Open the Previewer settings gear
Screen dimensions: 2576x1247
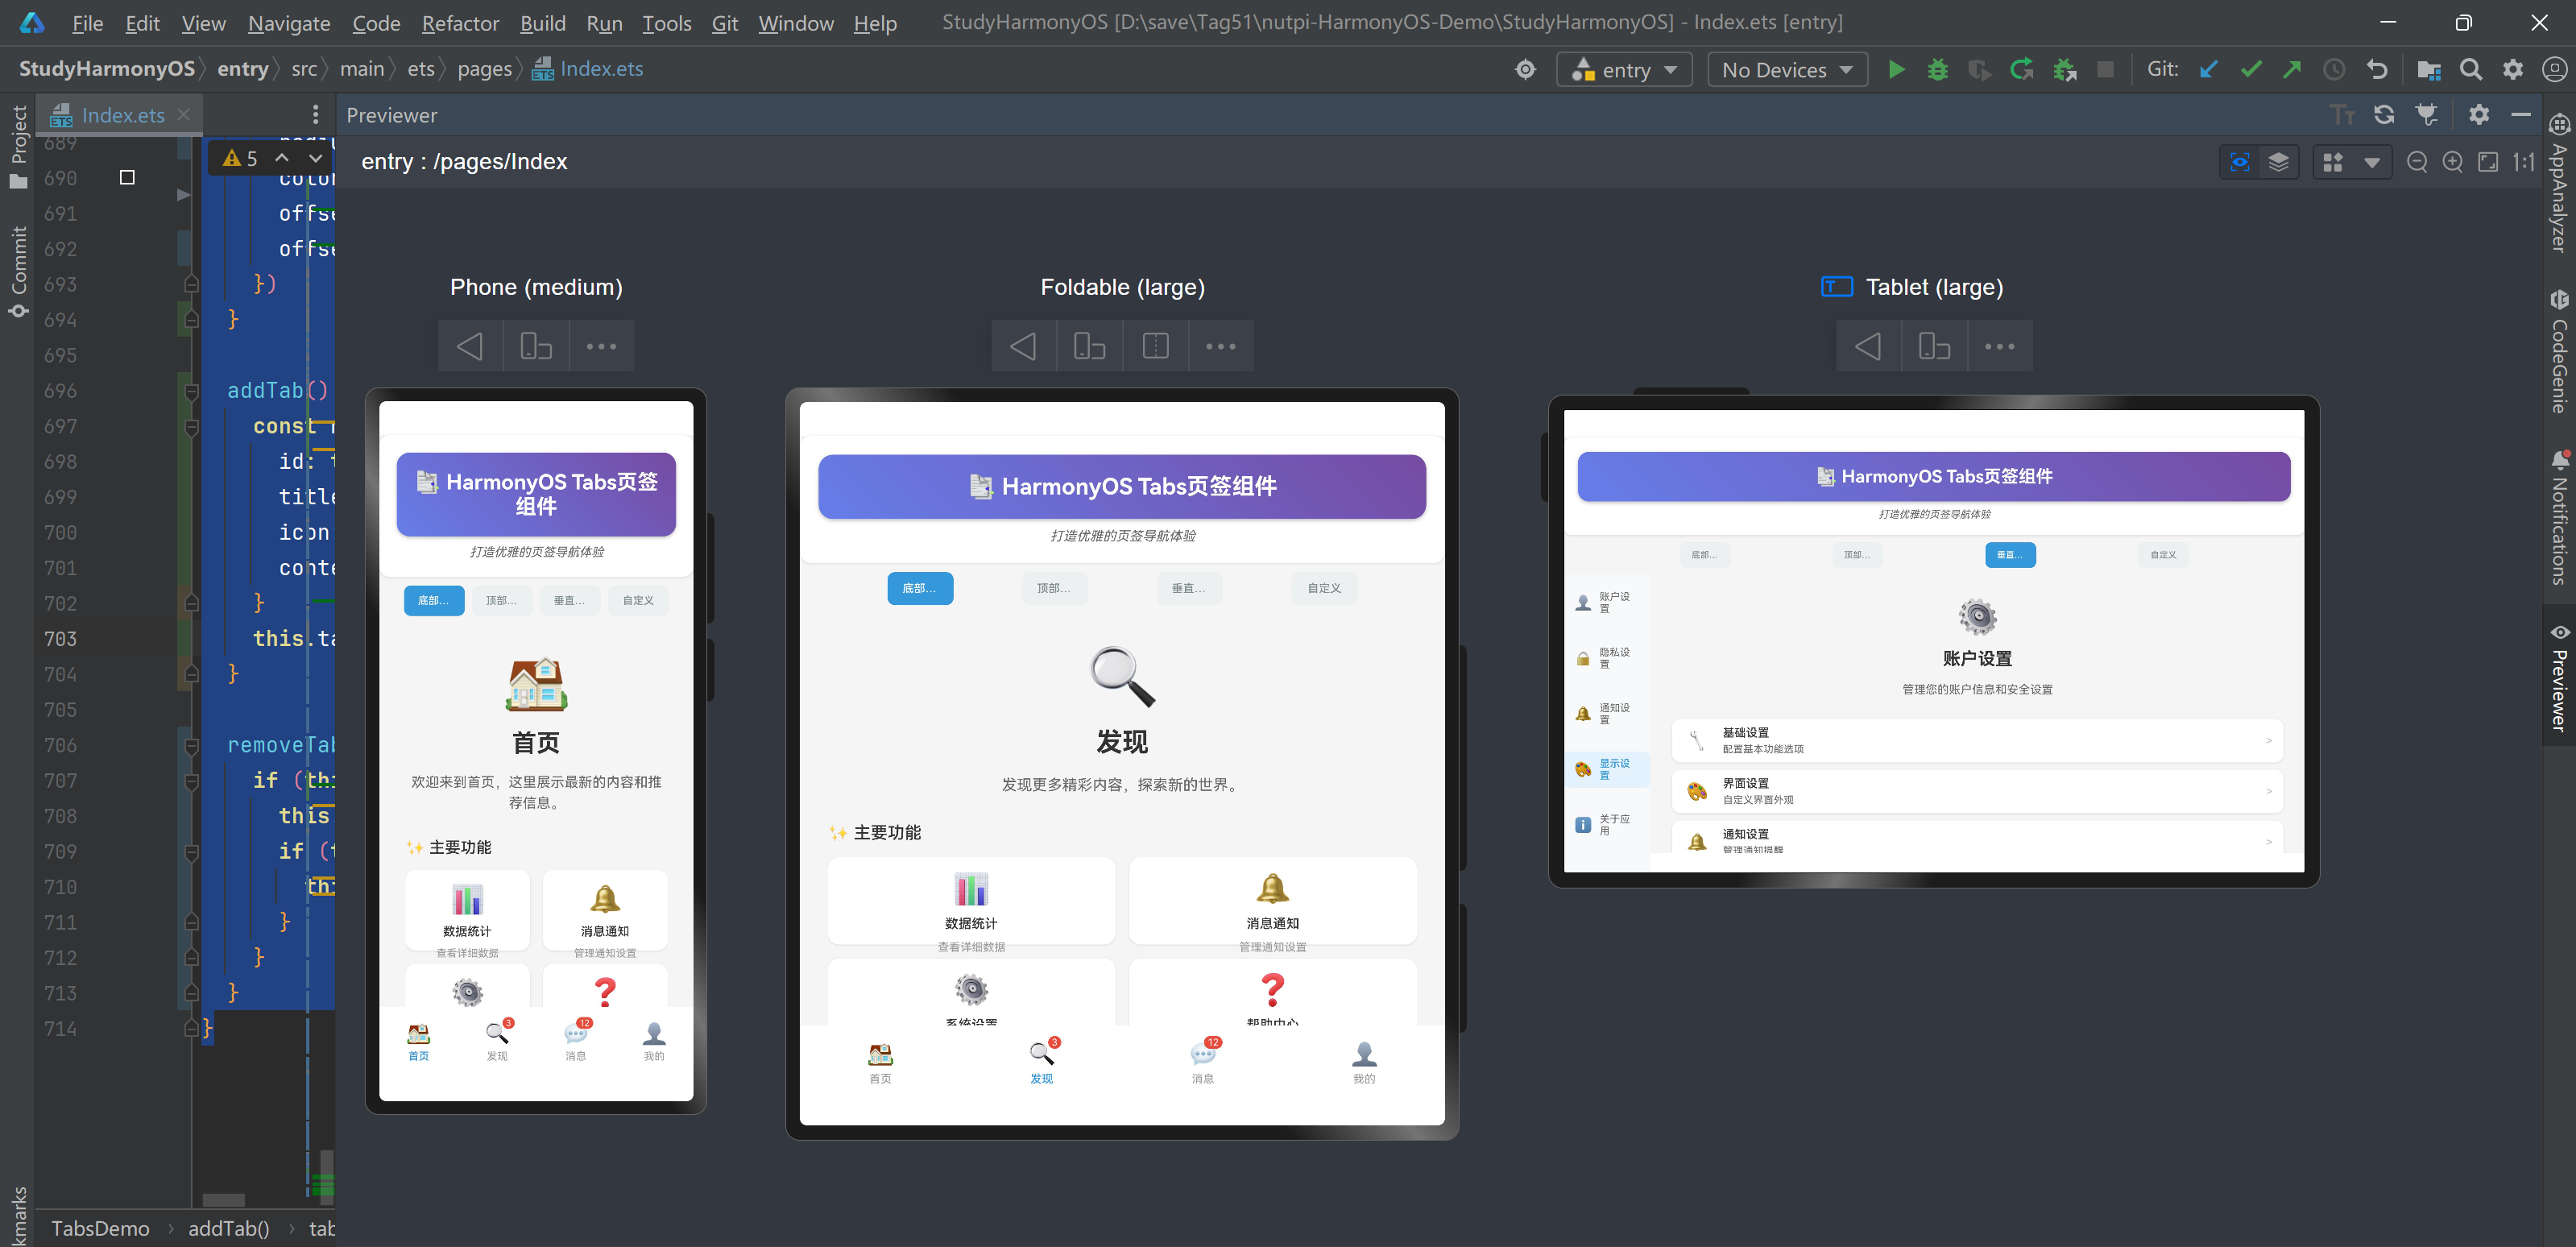[2478, 115]
